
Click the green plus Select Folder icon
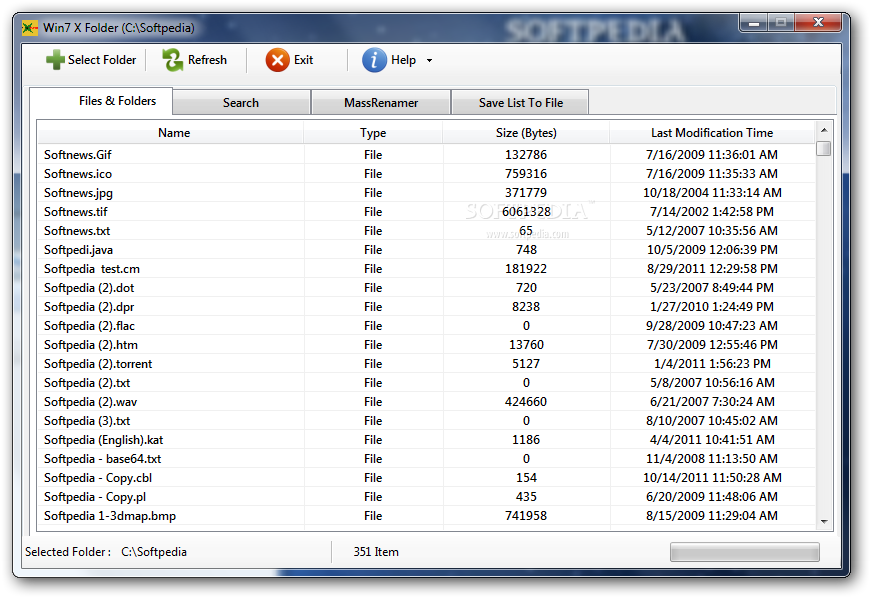(x=55, y=60)
